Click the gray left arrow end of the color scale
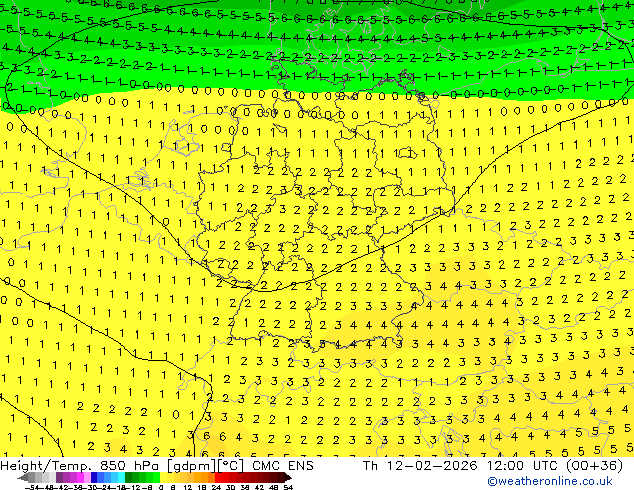This screenshot has height=490, width=634. tap(23, 477)
